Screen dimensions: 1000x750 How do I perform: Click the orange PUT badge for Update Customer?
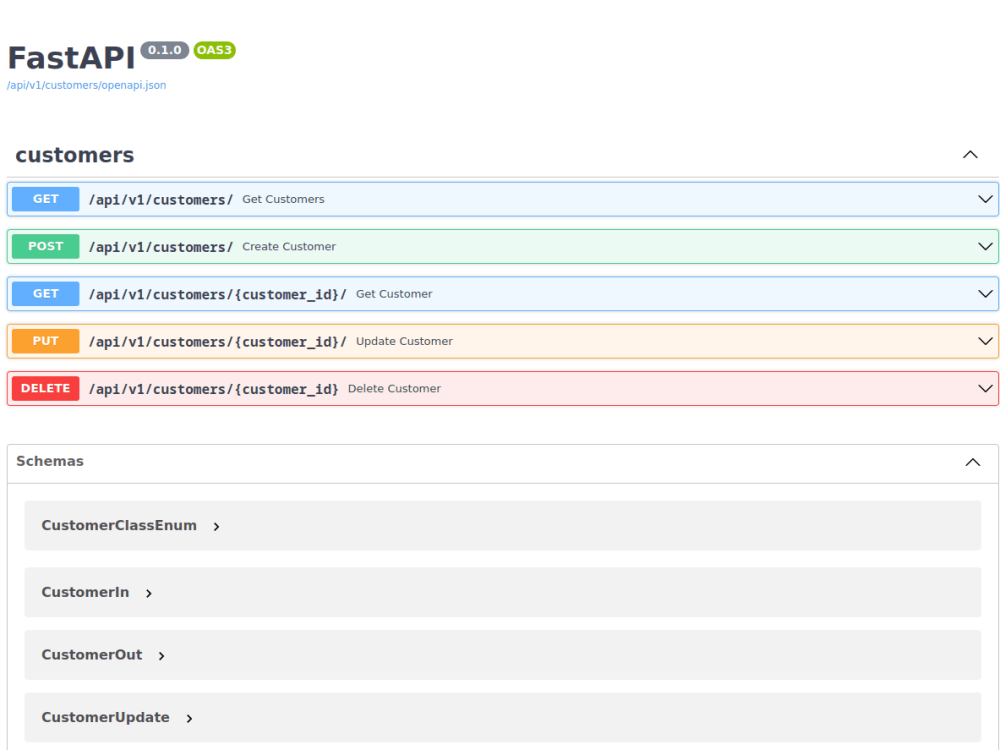(x=44, y=341)
